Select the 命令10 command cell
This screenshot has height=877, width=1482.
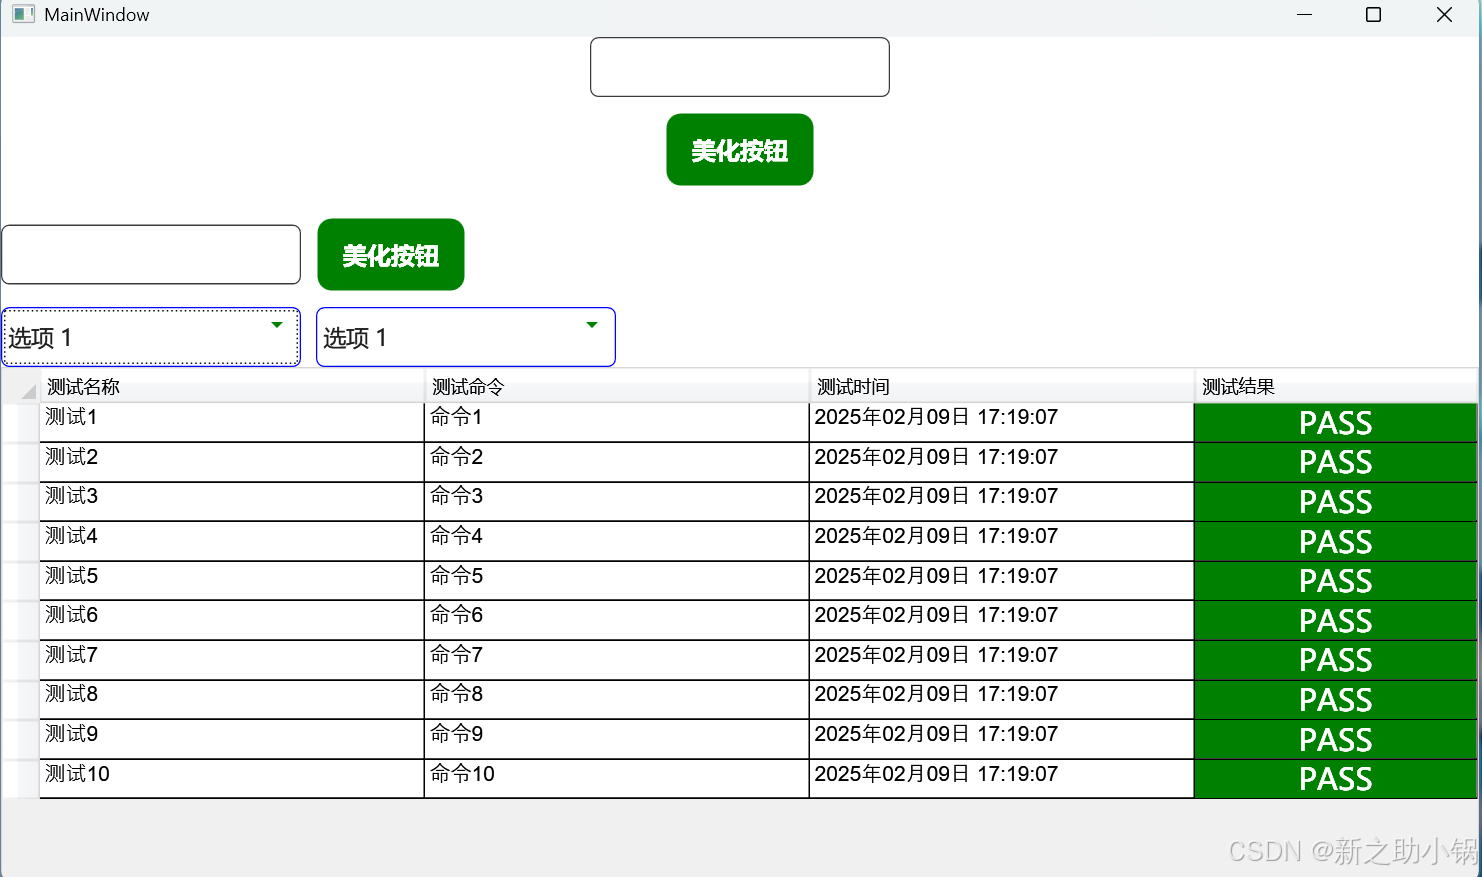click(x=617, y=779)
